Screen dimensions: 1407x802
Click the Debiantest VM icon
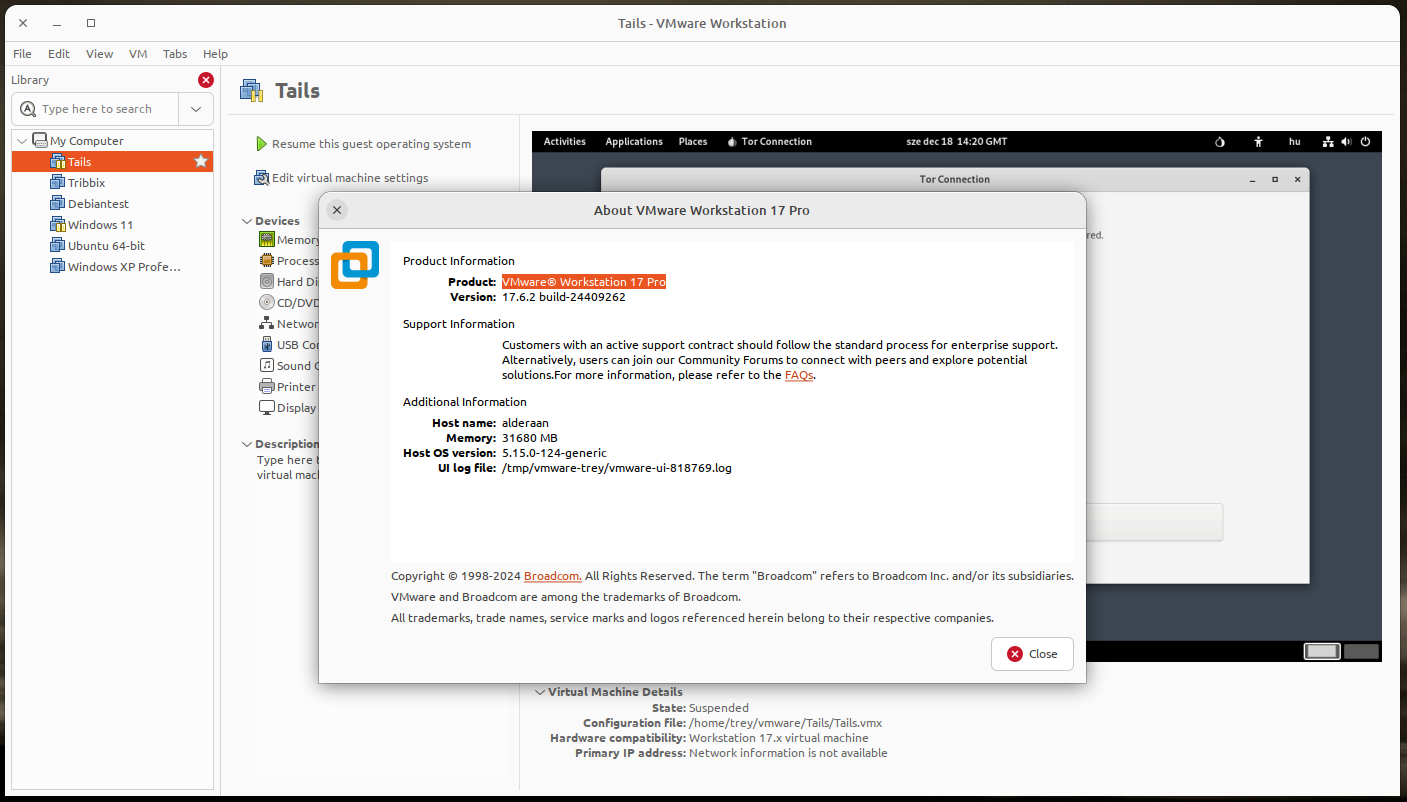point(58,203)
